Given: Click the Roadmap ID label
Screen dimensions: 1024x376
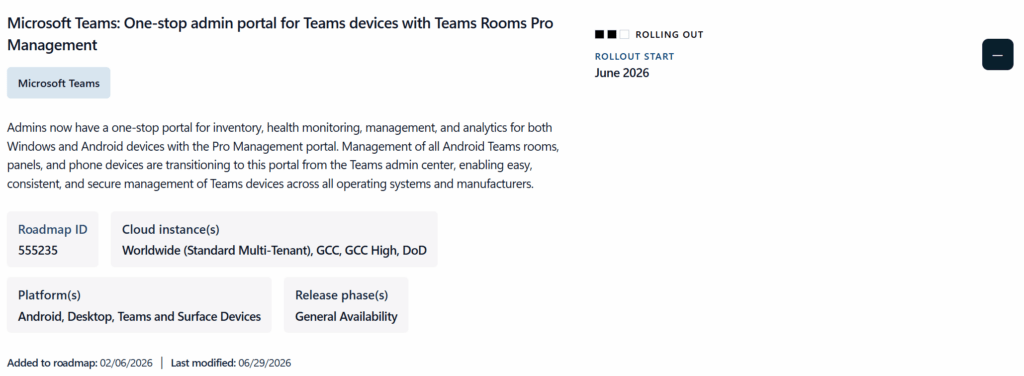Looking at the screenshot, I should pos(53,230).
